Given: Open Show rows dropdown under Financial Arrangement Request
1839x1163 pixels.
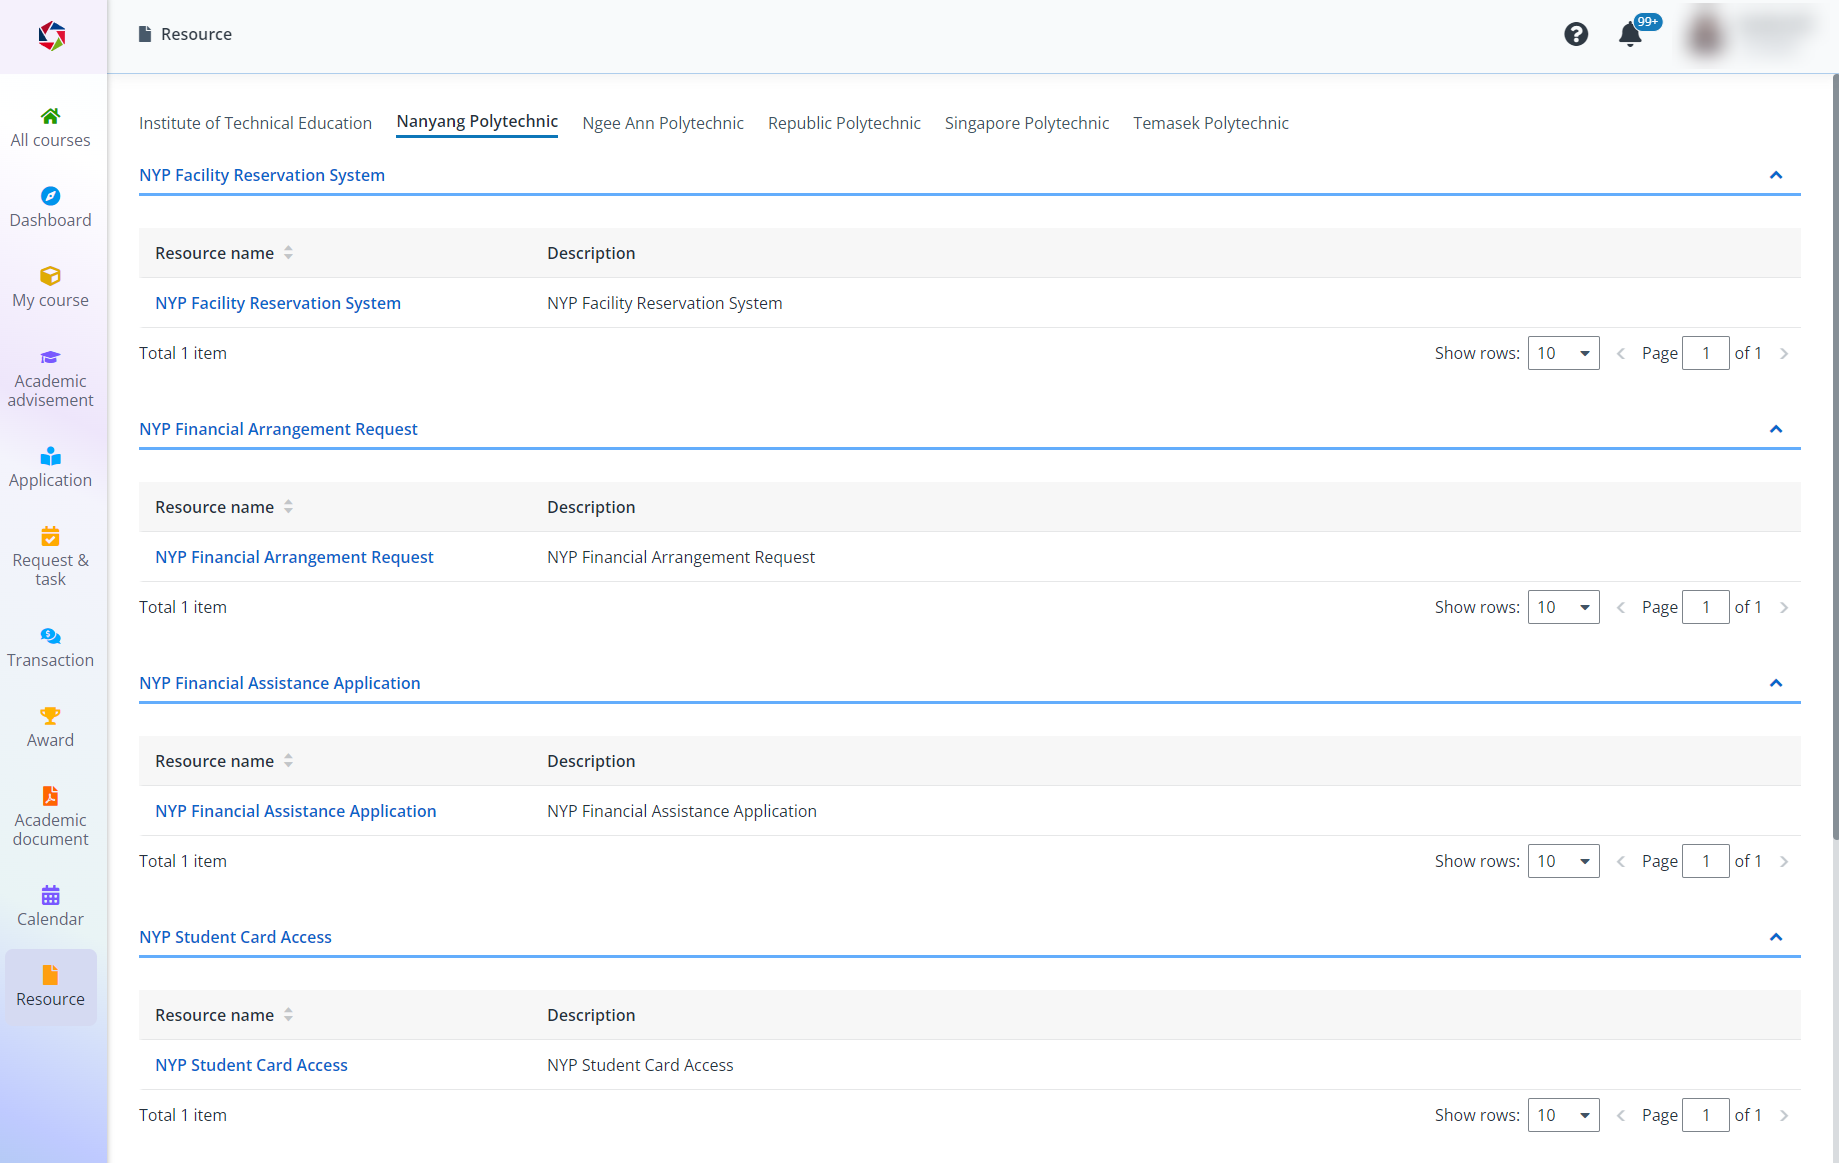Looking at the screenshot, I should [1563, 607].
